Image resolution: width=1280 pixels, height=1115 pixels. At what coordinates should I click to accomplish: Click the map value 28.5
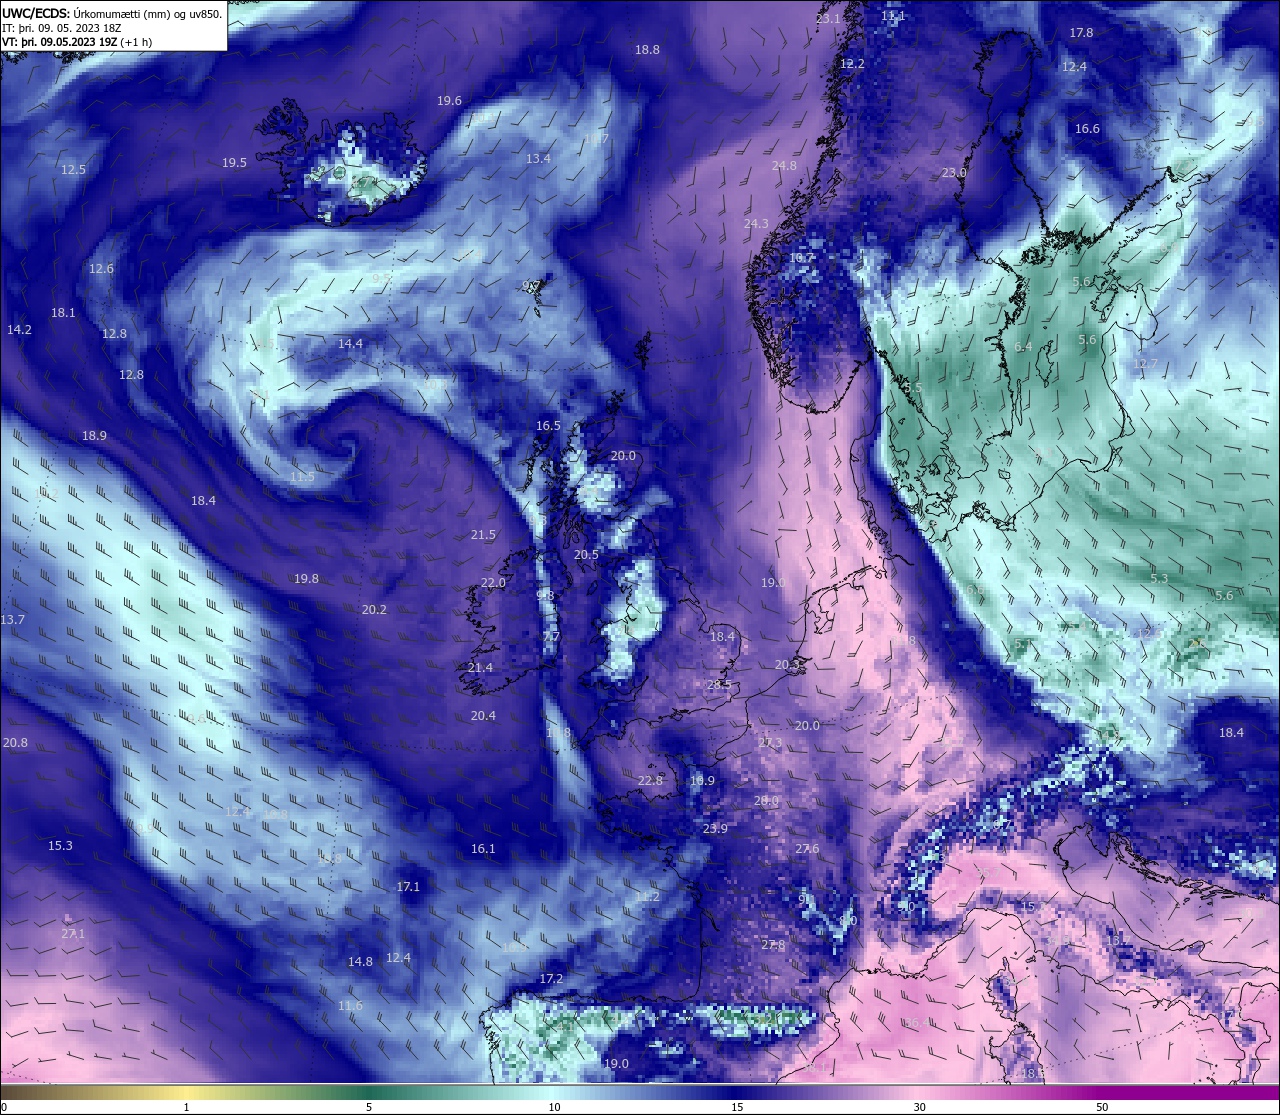coord(719,685)
